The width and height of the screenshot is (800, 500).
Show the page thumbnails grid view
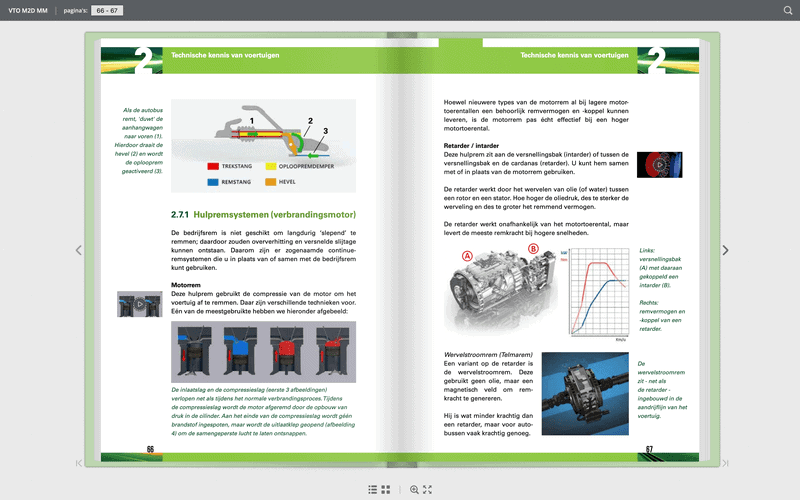pyautogui.click(x=386, y=489)
